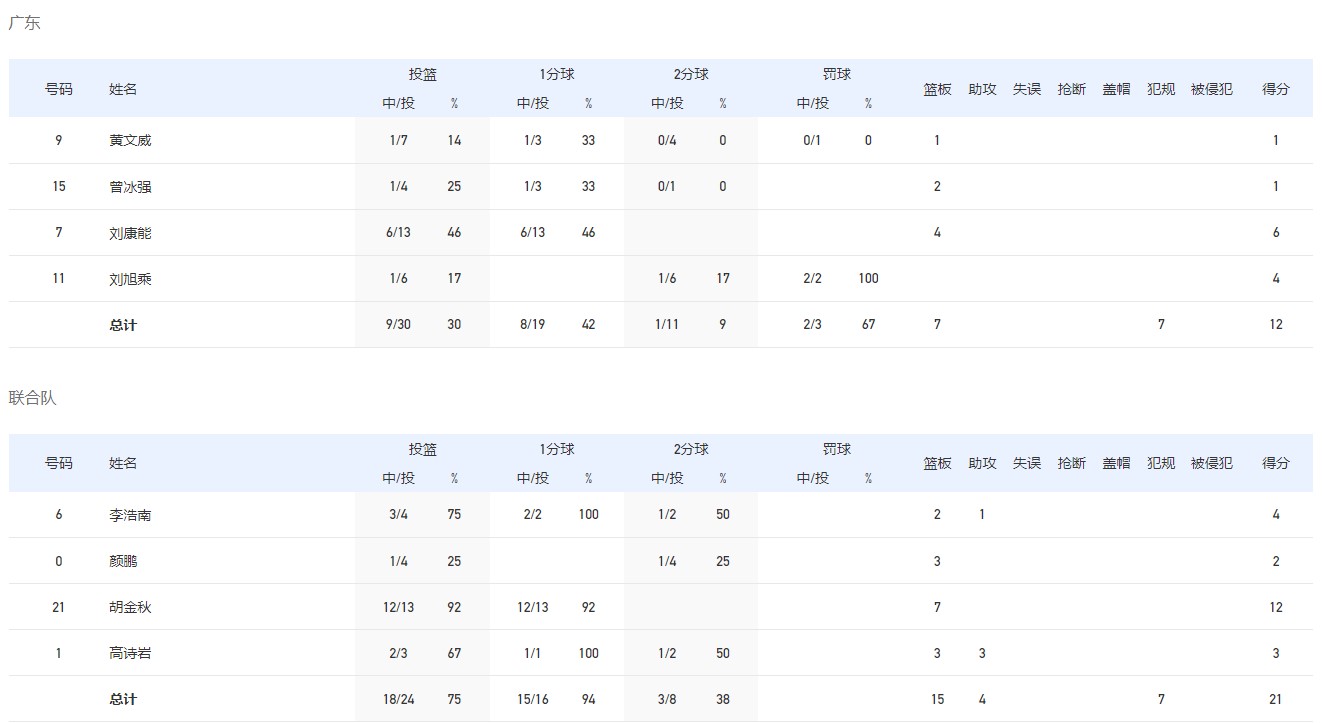Click 广东 total free throws 2/3
Image resolution: width=1325 pixels, height=723 pixels.
point(812,324)
